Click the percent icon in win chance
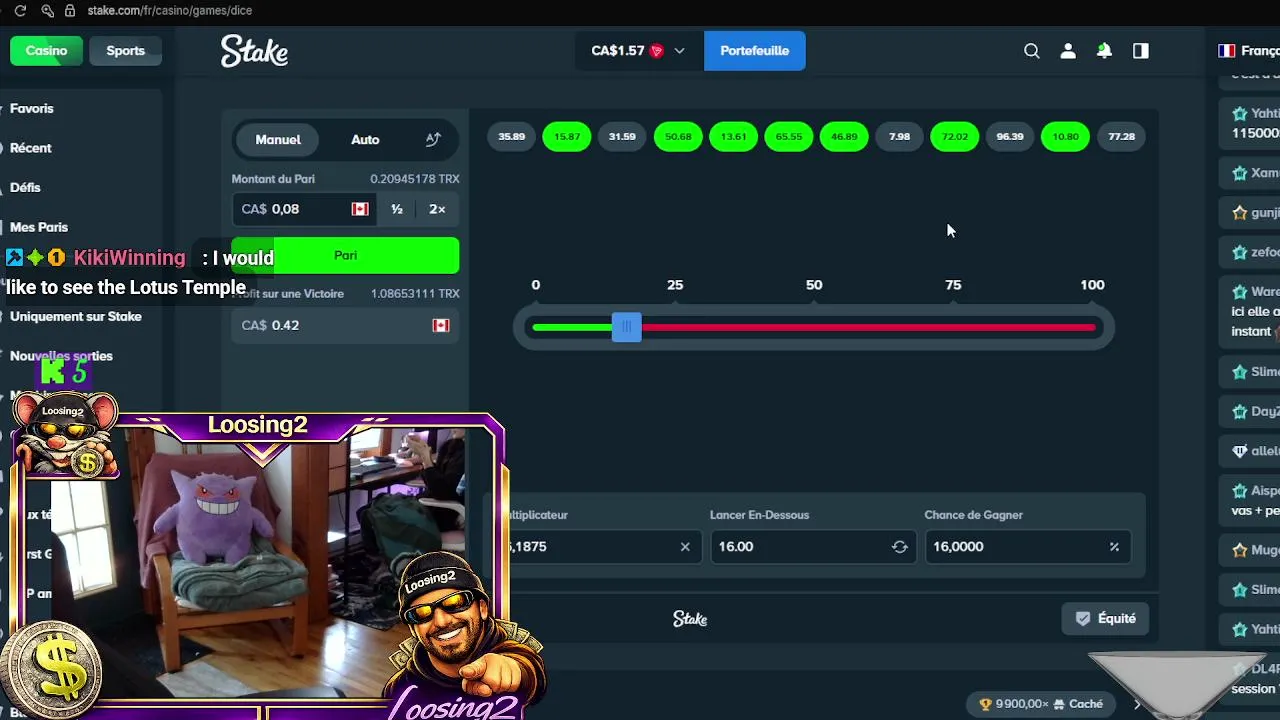 pos(1114,547)
